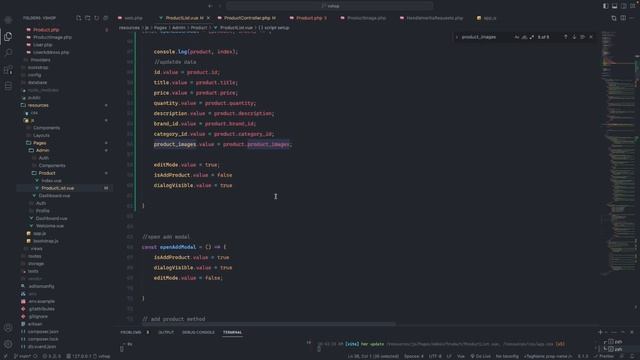Toggle regular expression in find widget
640x360 pixels.
click(x=531, y=37)
